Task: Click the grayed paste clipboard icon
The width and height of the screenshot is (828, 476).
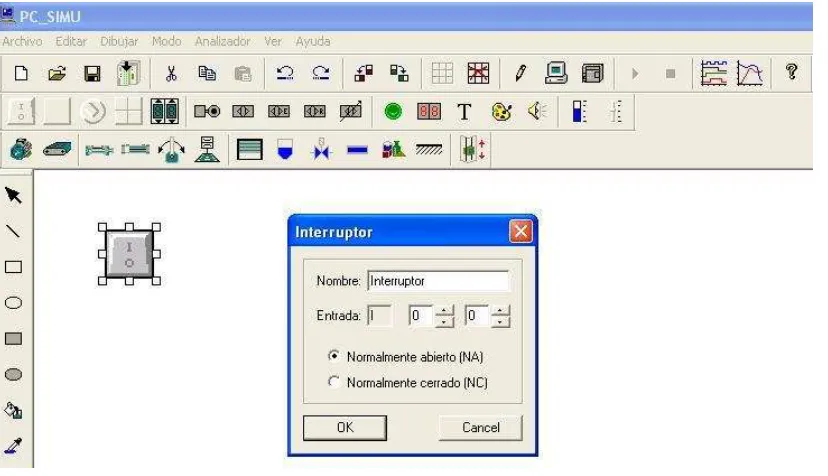Action: [242, 73]
